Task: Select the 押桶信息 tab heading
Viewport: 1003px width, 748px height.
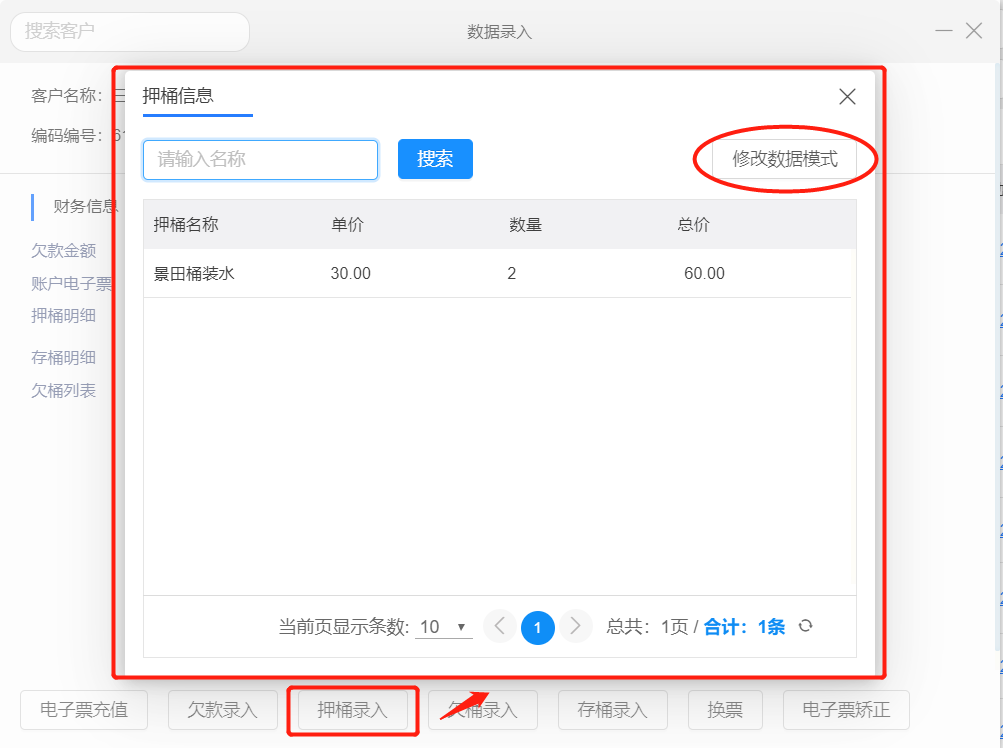Action: pos(178,96)
